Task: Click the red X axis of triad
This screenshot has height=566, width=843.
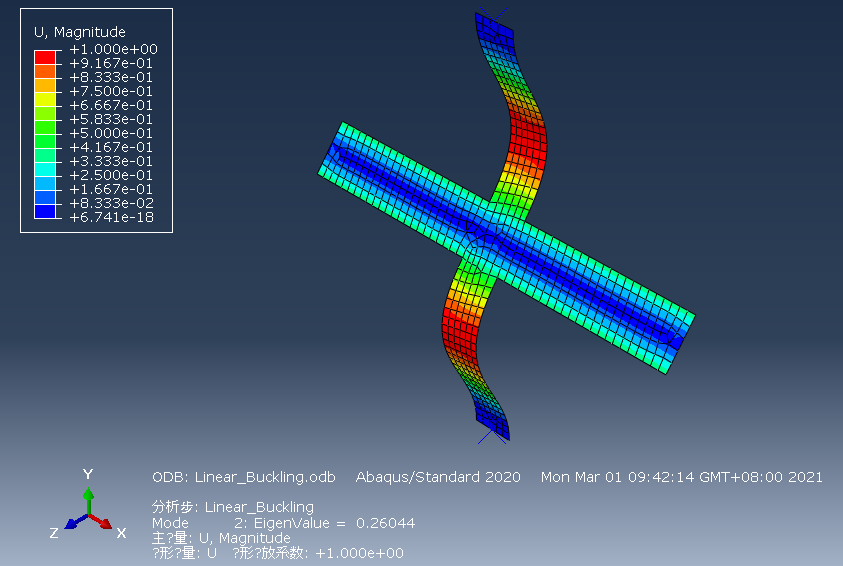Action: 101,521
